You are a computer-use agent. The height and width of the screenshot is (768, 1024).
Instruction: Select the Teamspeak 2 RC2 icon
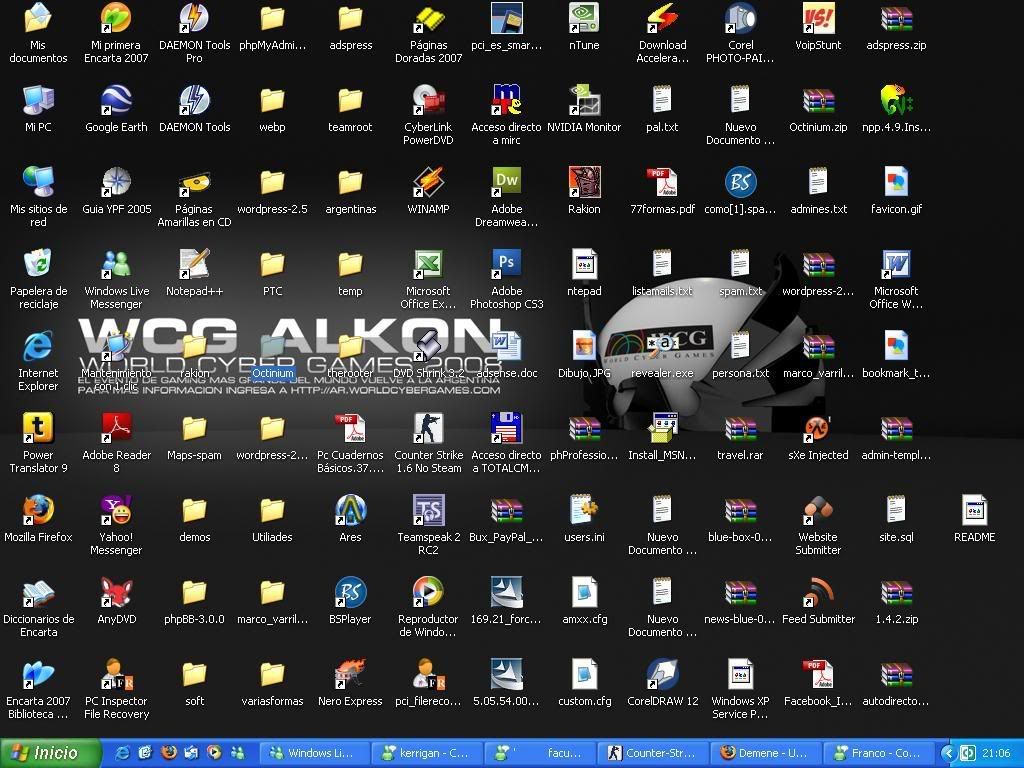[x=428, y=510]
